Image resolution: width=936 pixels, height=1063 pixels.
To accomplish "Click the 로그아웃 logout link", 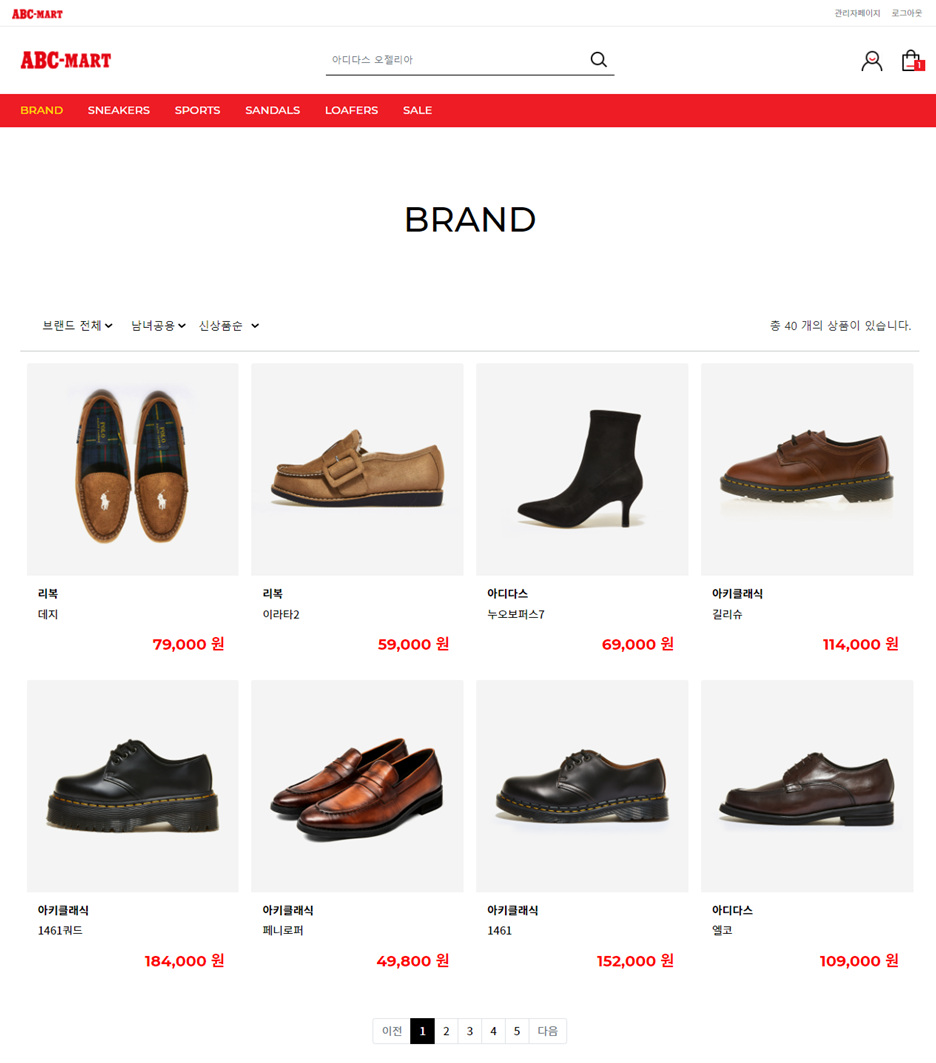I will (x=906, y=13).
